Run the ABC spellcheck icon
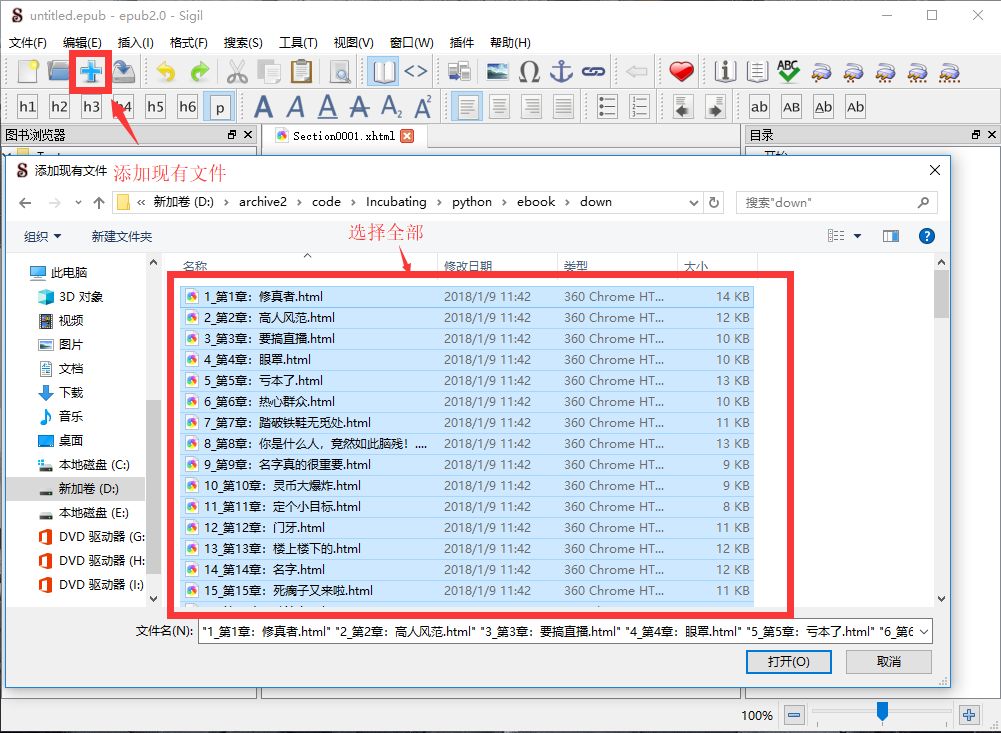This screenshot has height=733, width=1001. [x=788, y=72]
